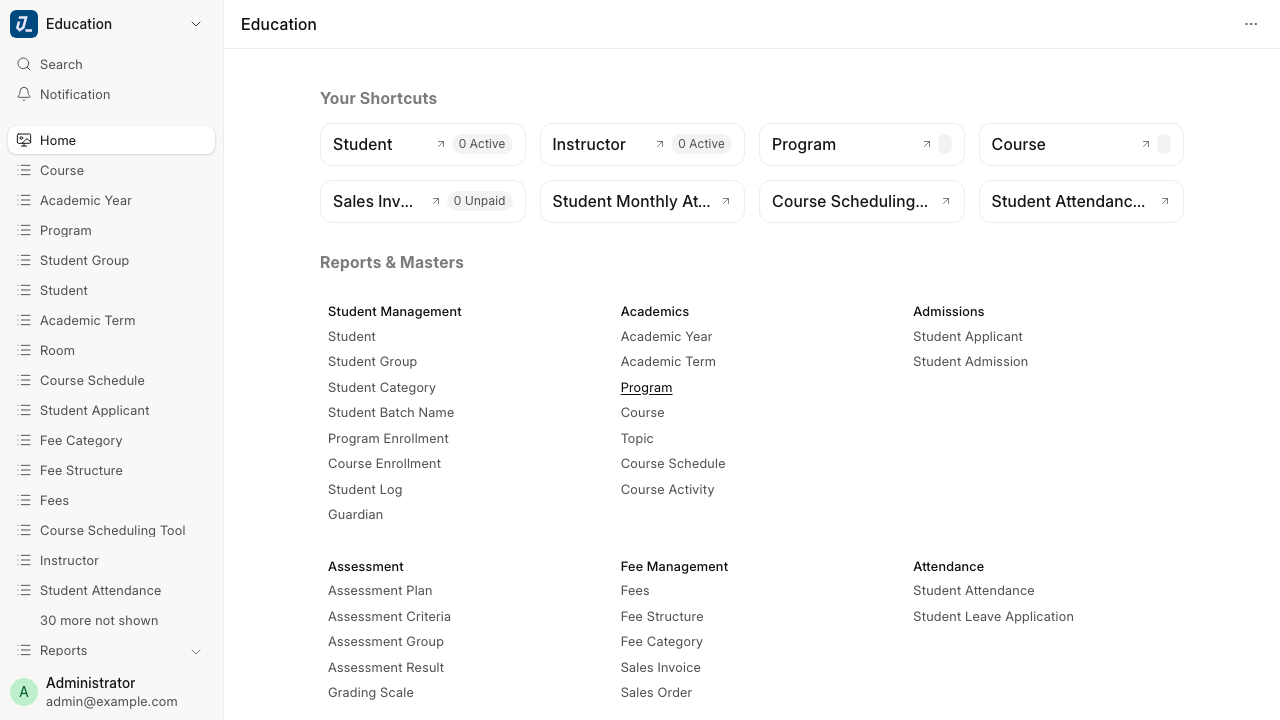1280x720 pixels.
Task: Open the Assessment Criteria link
Action: (x=389, y=616)
